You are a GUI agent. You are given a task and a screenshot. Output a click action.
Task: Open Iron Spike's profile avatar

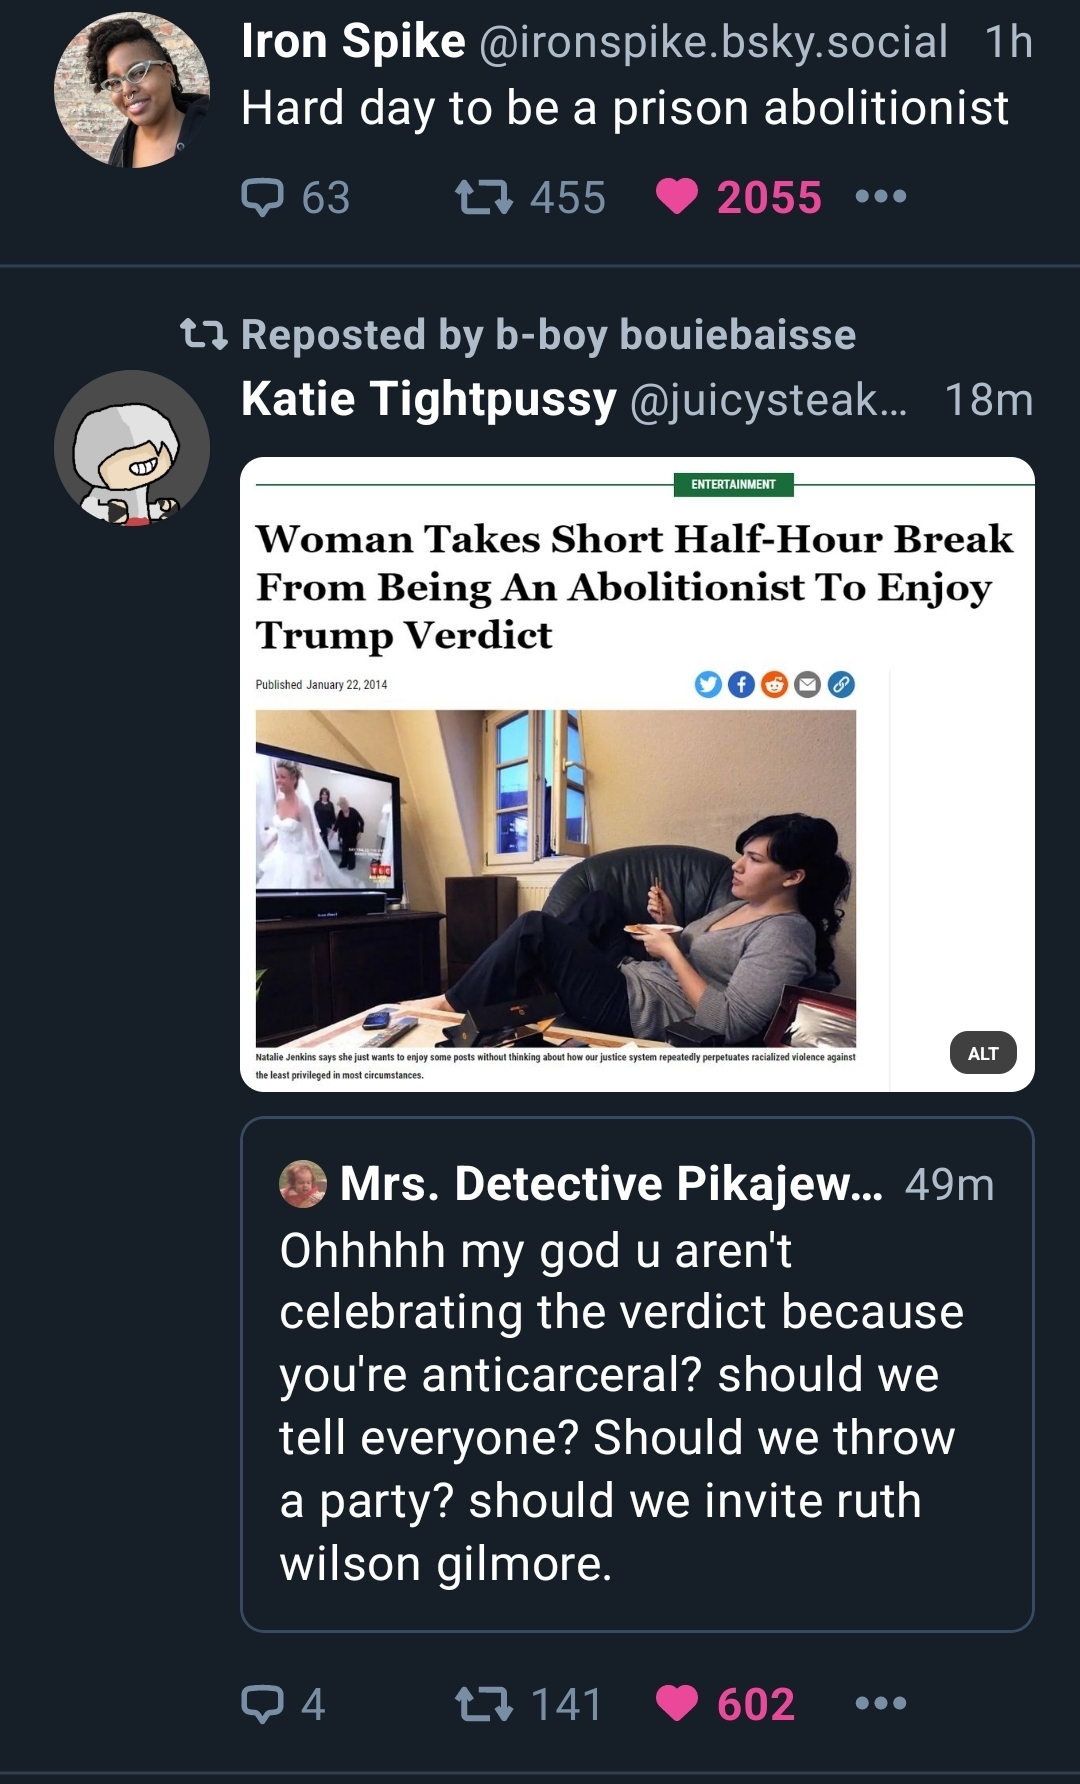pos(132,90)
